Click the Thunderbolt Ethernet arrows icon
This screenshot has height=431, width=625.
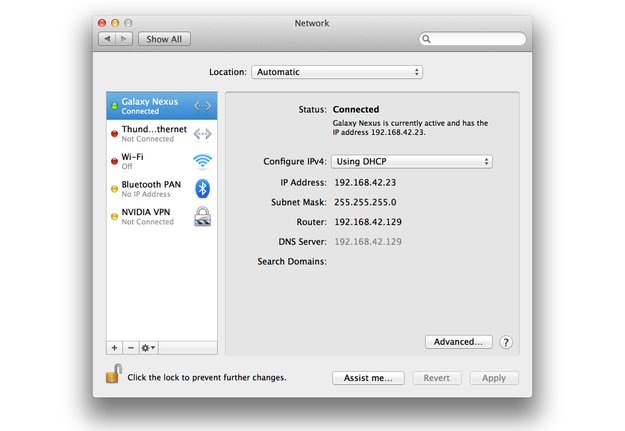tap(202, 134)
